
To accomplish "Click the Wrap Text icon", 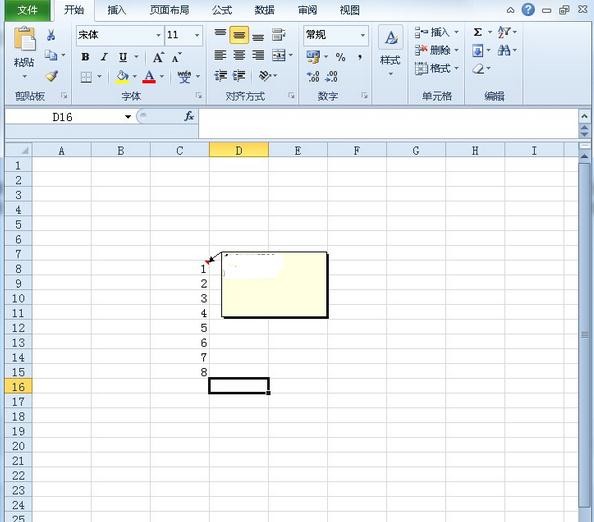I will [278, 35].
